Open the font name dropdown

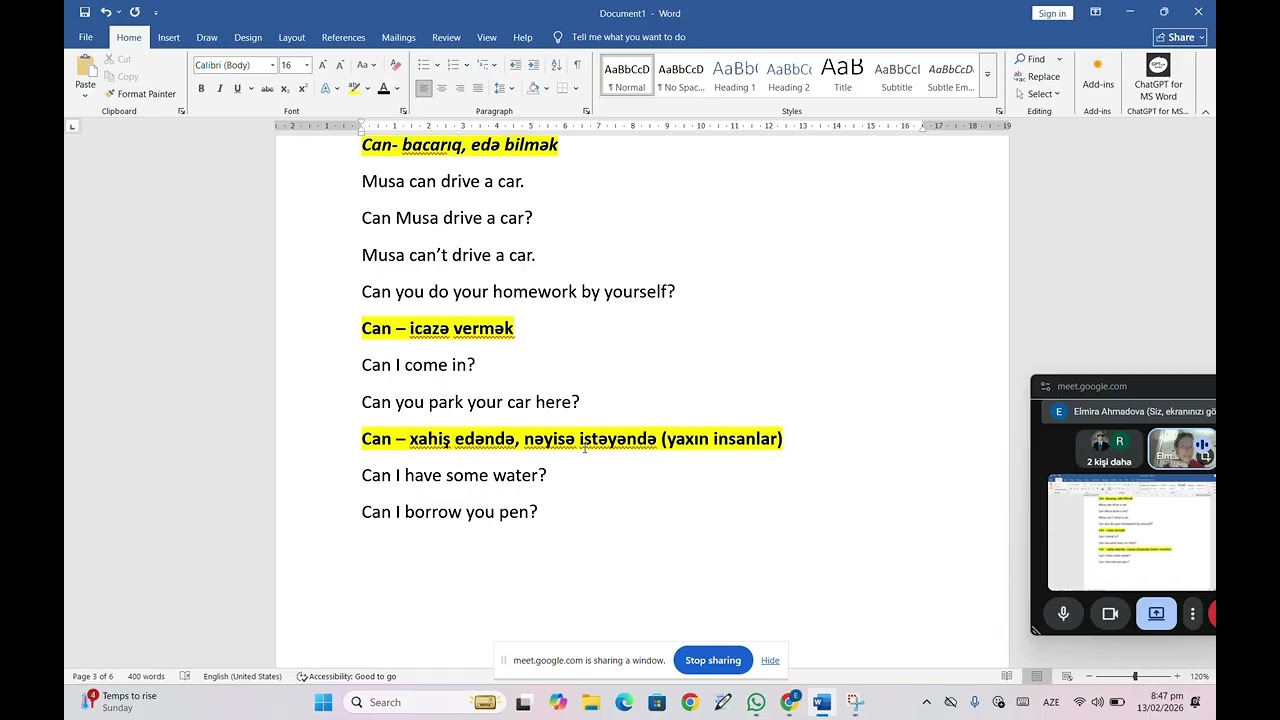point(272,65)
